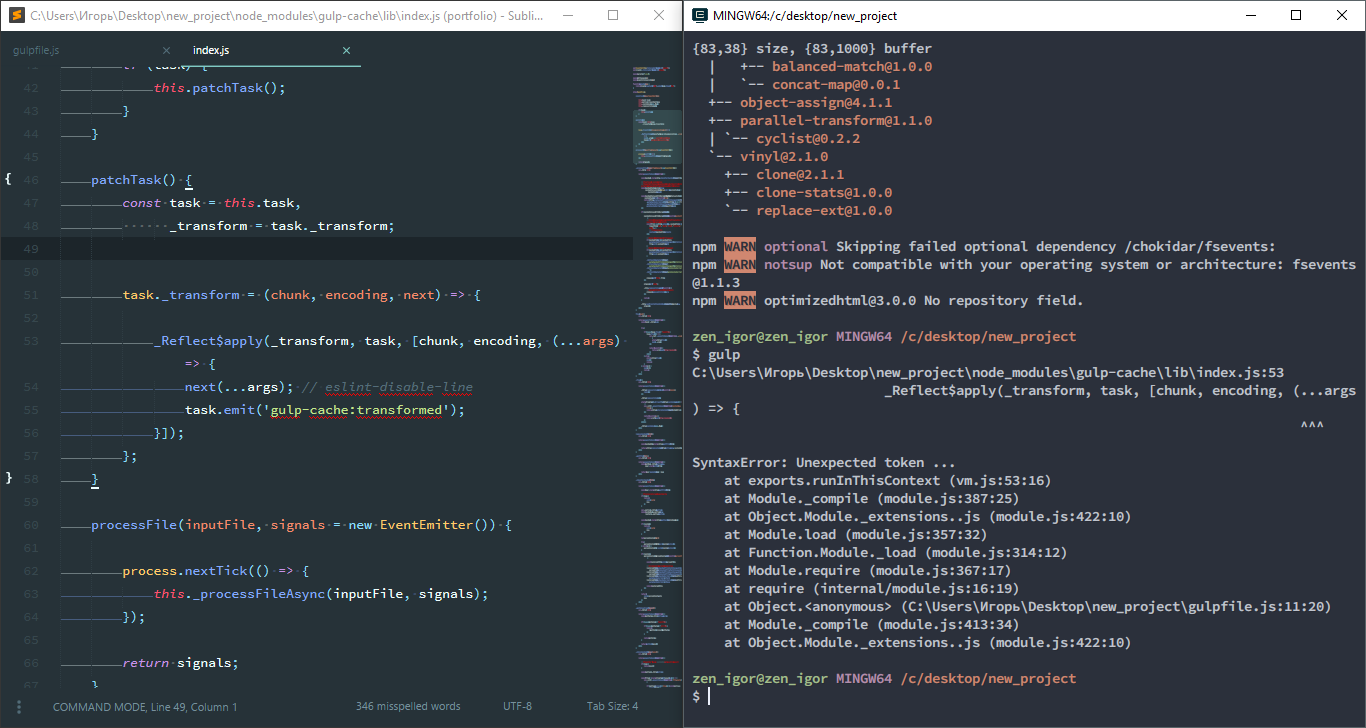Click the word _Reflect$apply in the editor
The height and width of the screenshot is (728, 1366).
208,341
